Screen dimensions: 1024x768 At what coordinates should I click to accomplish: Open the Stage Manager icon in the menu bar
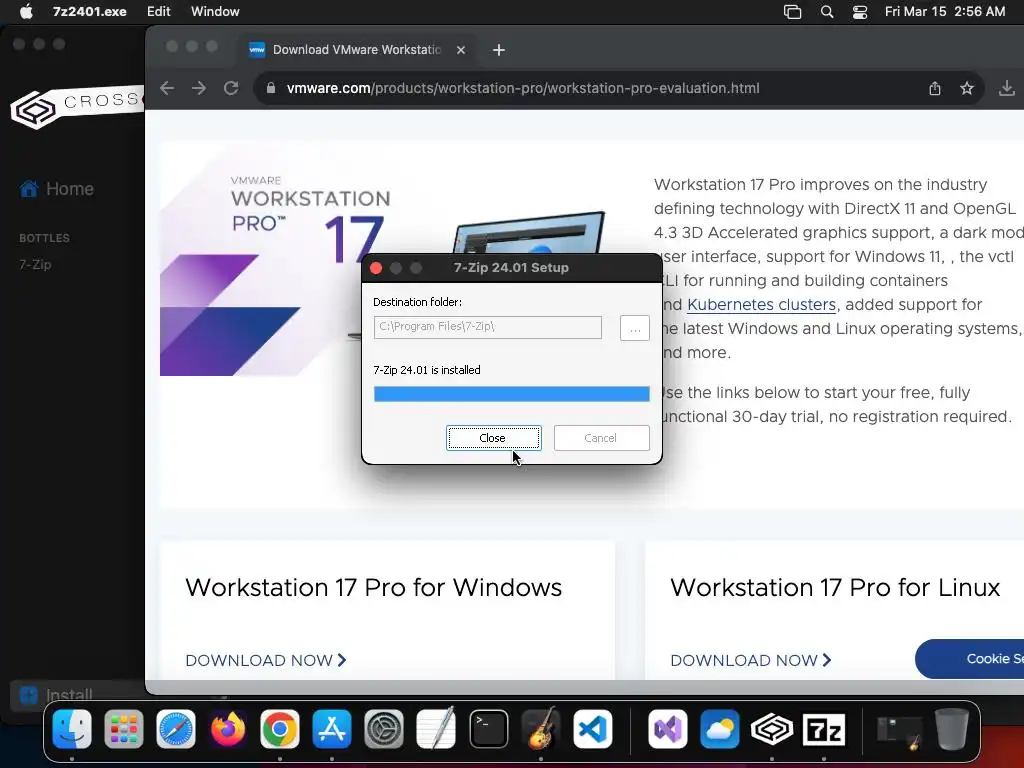pyautogui.click(x=792, y=12)
